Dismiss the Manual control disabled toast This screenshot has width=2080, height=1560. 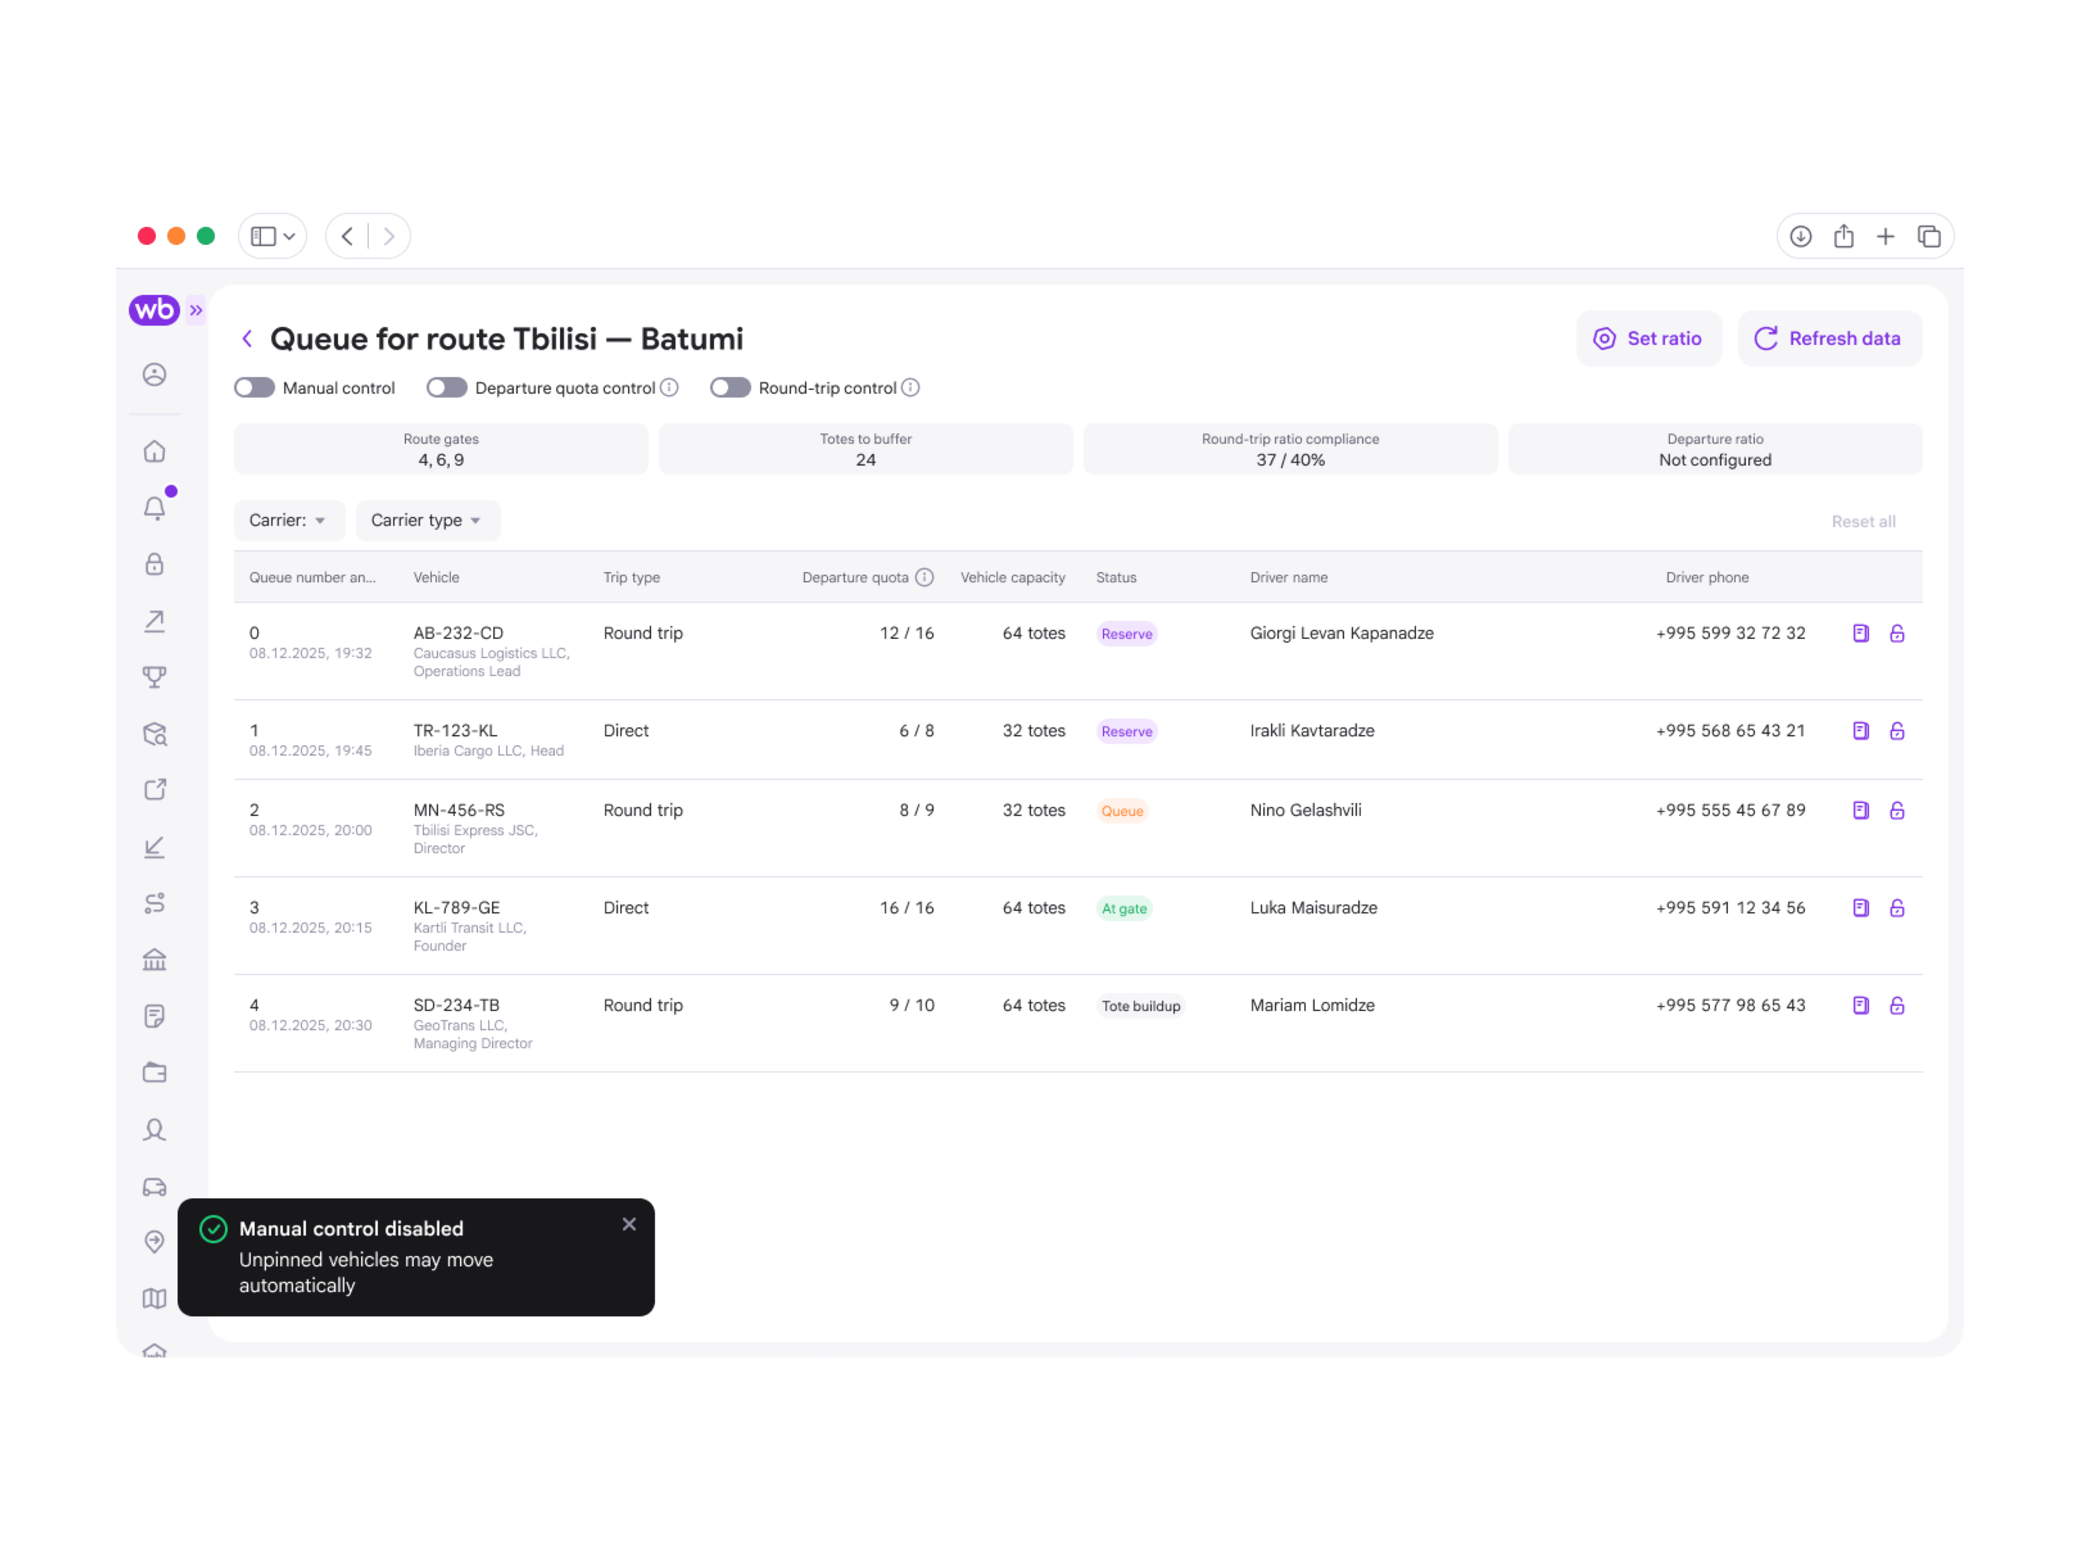pos(629,1224)
